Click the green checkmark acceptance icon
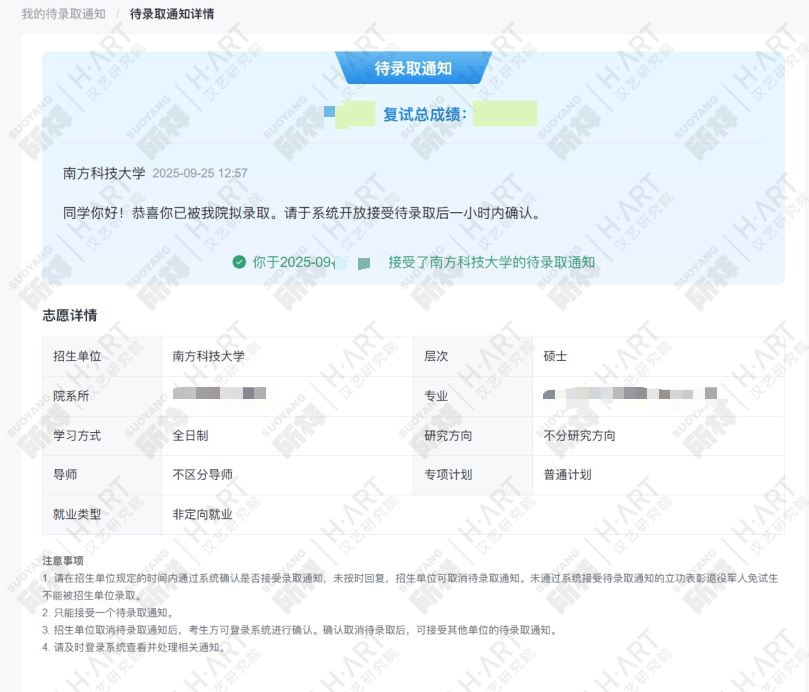The image size is (809, 692). pos(239,262)
